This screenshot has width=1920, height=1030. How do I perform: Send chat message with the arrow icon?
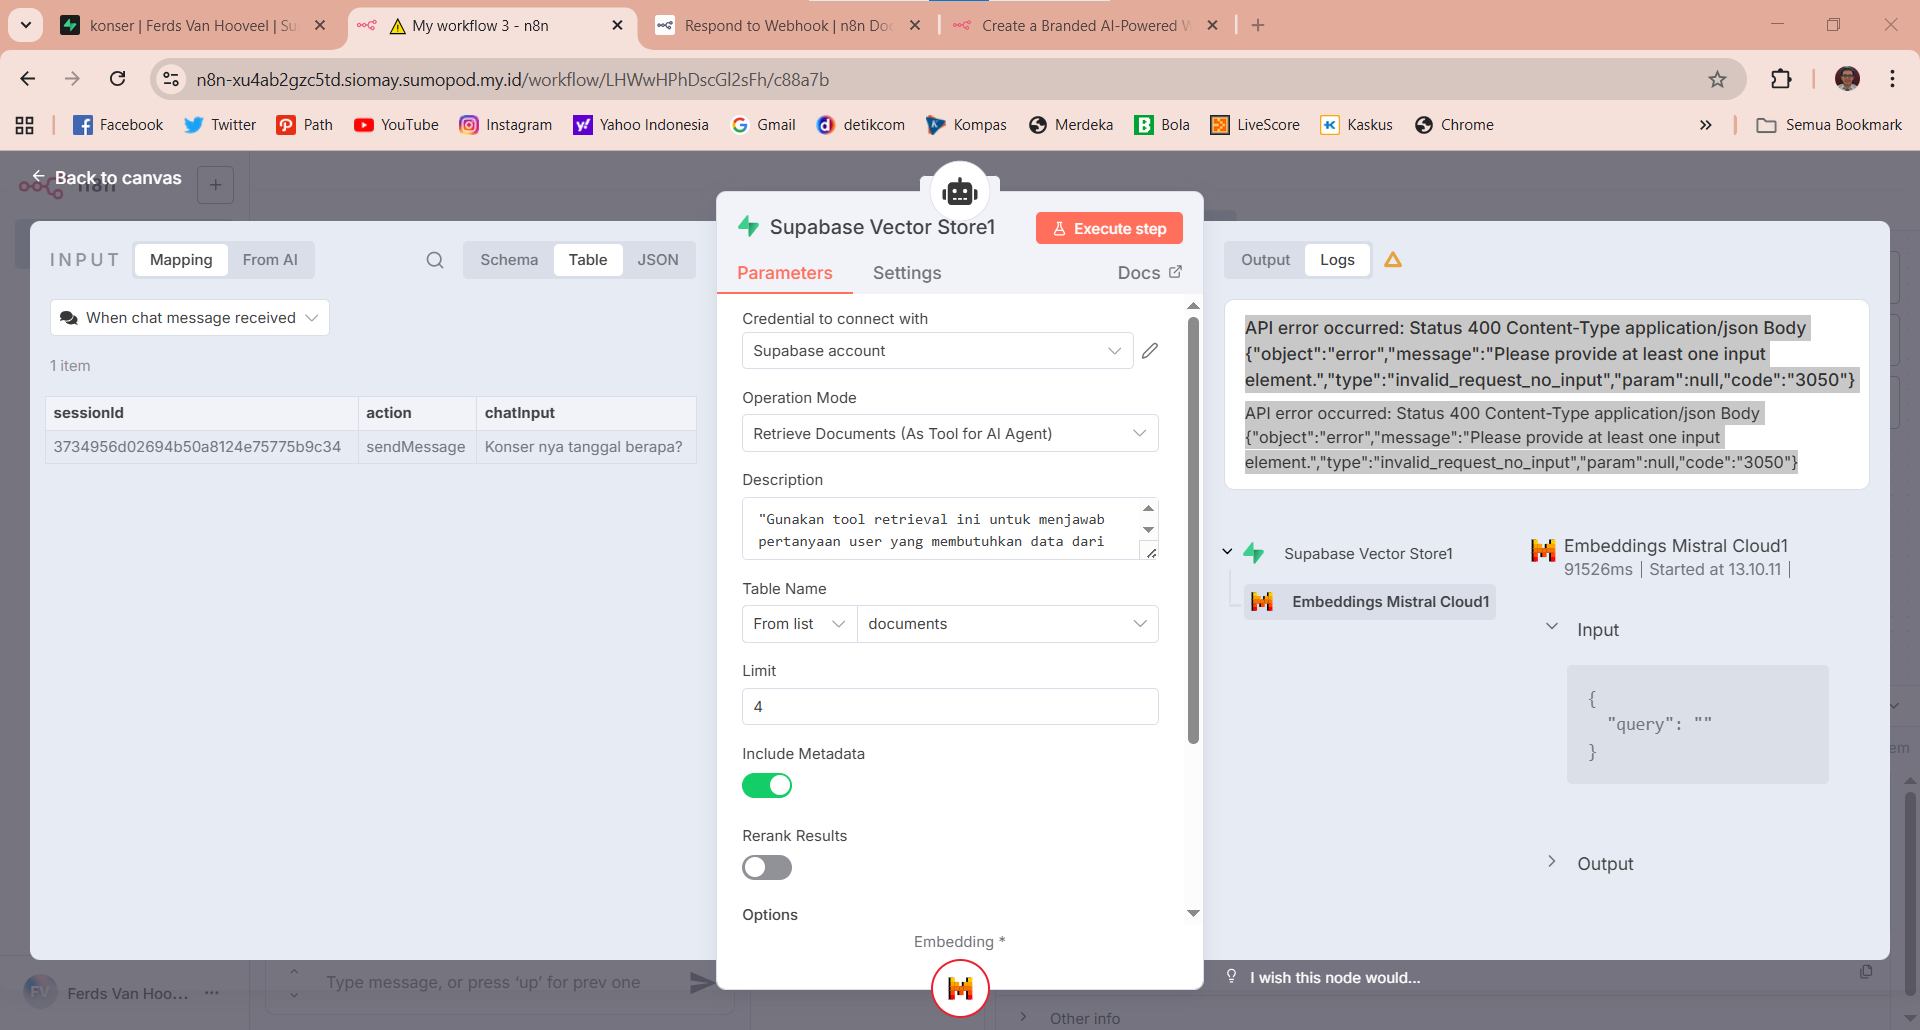pyautogui.click(x=702, y=983)
